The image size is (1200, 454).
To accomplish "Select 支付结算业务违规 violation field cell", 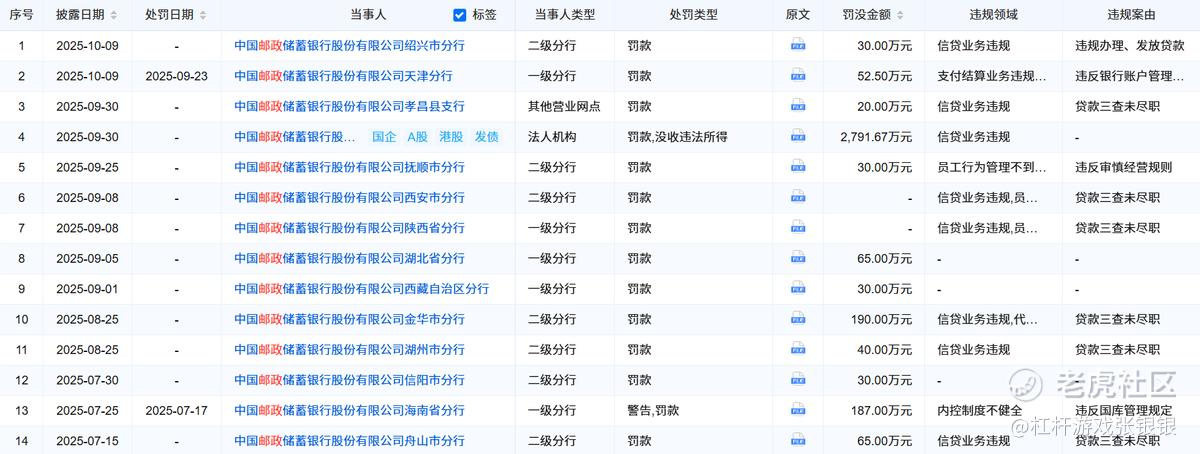I will point(992,76).
